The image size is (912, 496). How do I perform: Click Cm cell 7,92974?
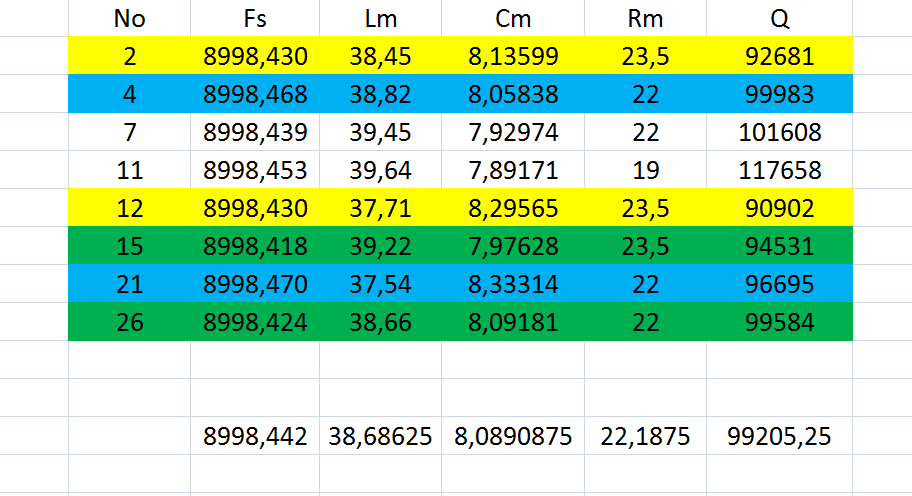click(513, 132)
